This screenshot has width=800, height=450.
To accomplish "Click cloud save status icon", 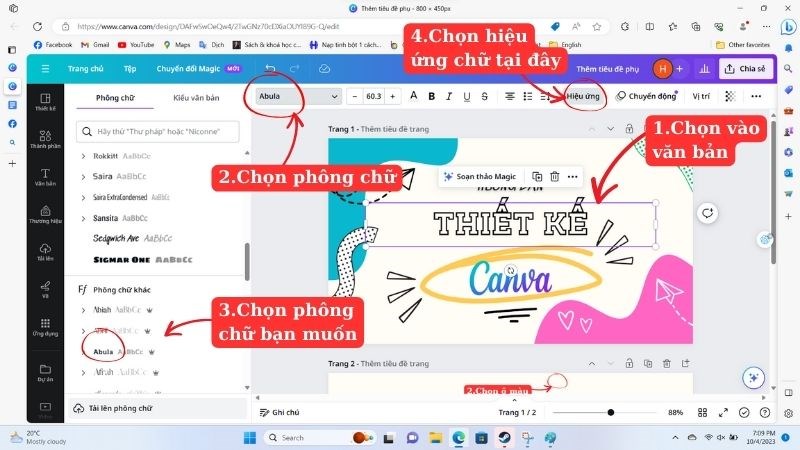I will pyautogui.click(x=324, y=68).
